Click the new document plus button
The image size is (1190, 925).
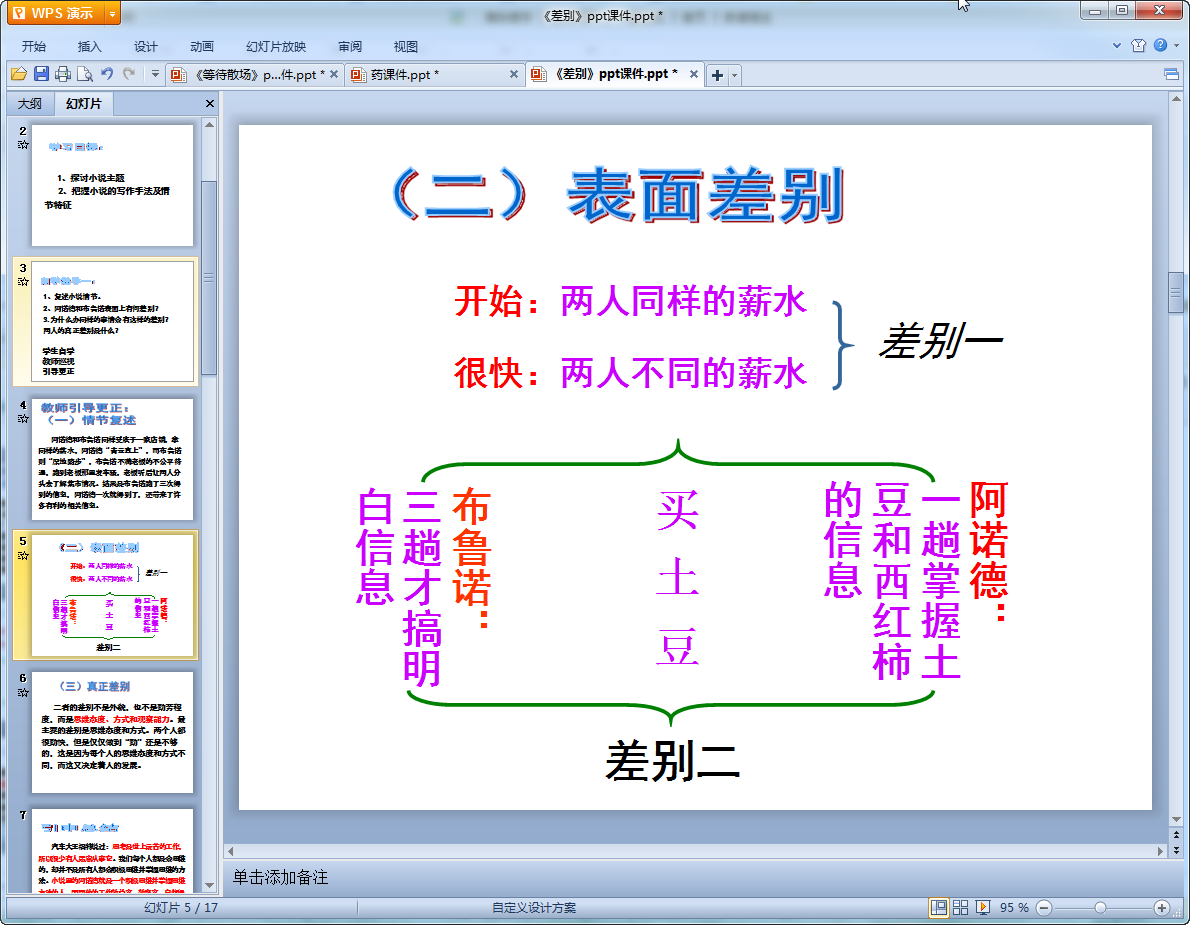pos(717,75)
